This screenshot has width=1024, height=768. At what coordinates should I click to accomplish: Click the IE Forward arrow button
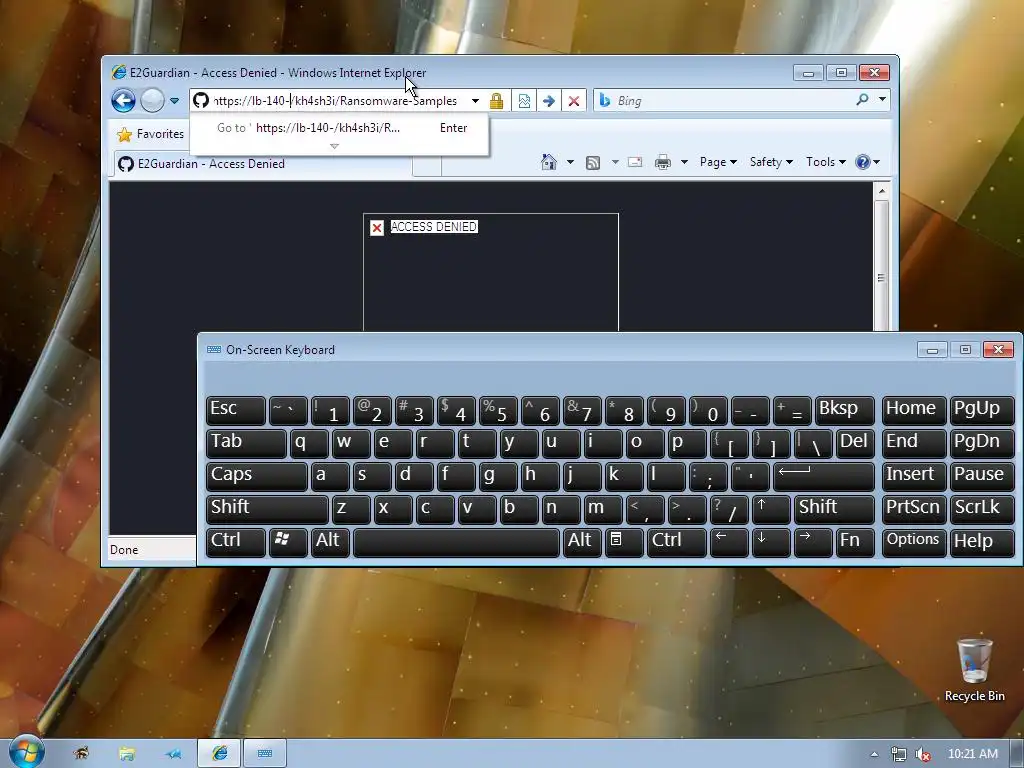(152, 101)
